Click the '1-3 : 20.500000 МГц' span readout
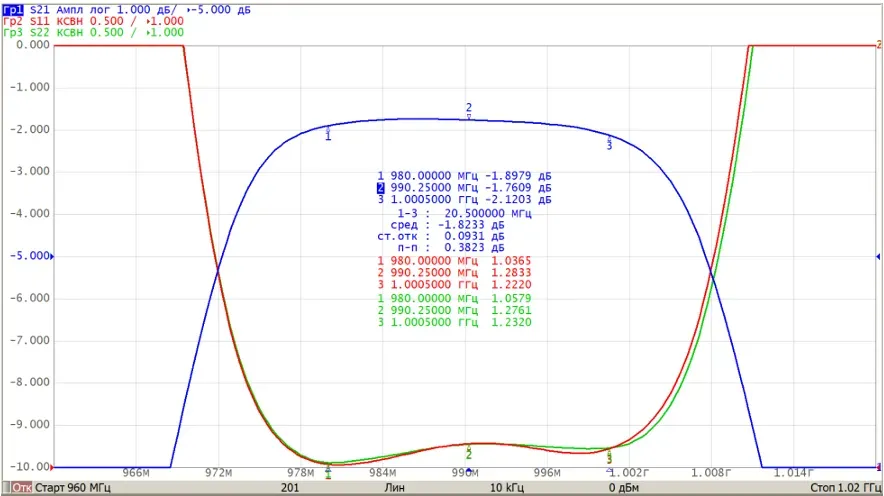The height and width of the screenshot is (496, 884). click(464, 214)
